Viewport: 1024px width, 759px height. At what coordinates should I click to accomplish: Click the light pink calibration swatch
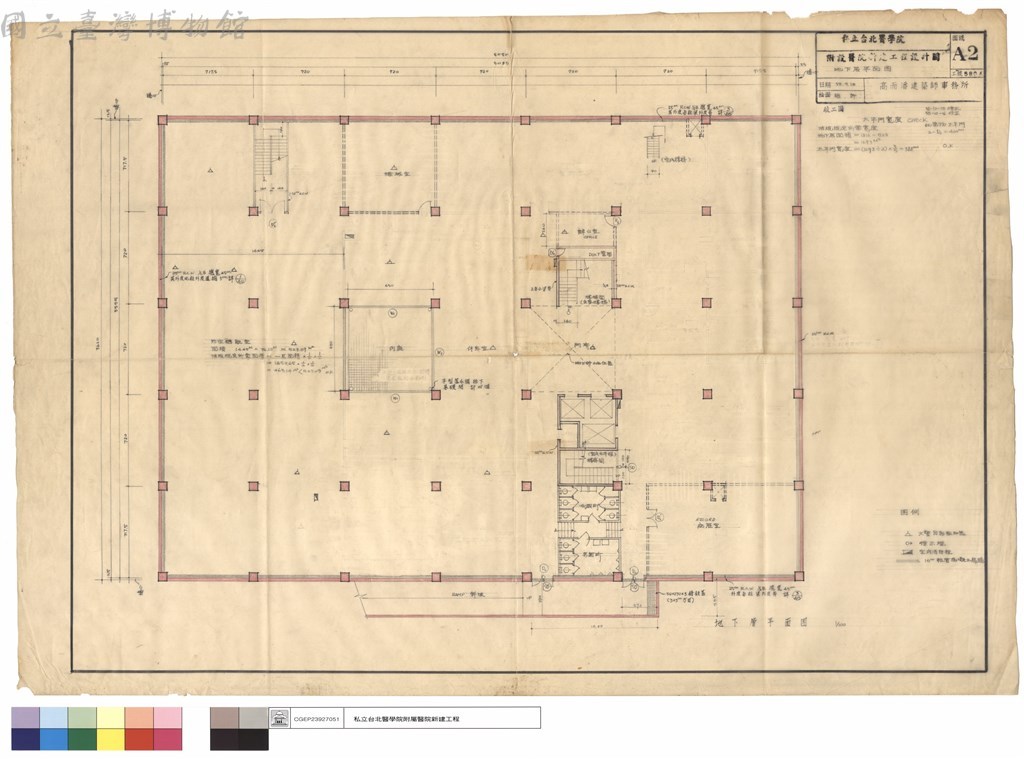coord(168,718)
